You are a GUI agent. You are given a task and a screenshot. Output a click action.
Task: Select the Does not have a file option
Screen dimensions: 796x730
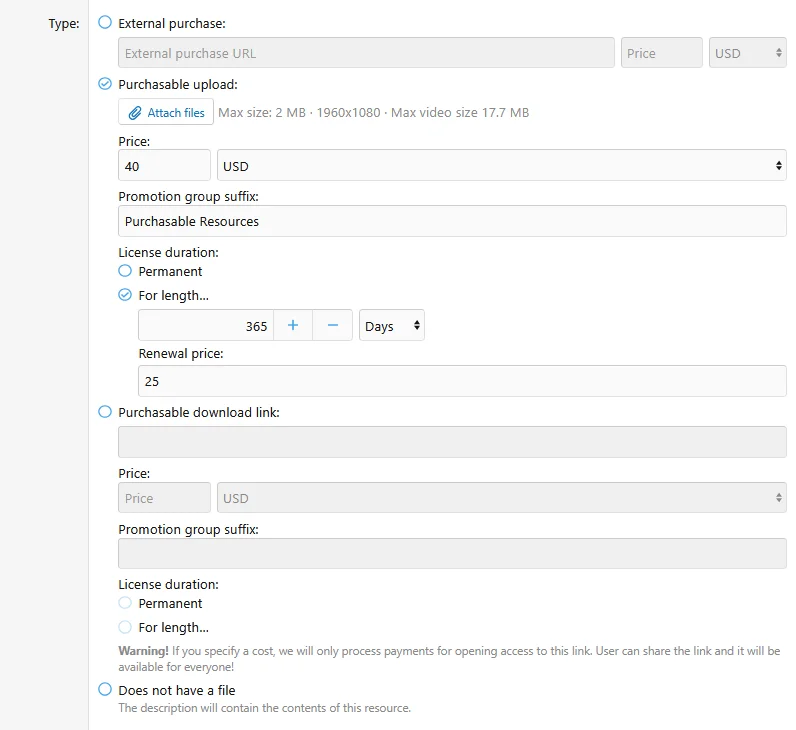[105, 689]
